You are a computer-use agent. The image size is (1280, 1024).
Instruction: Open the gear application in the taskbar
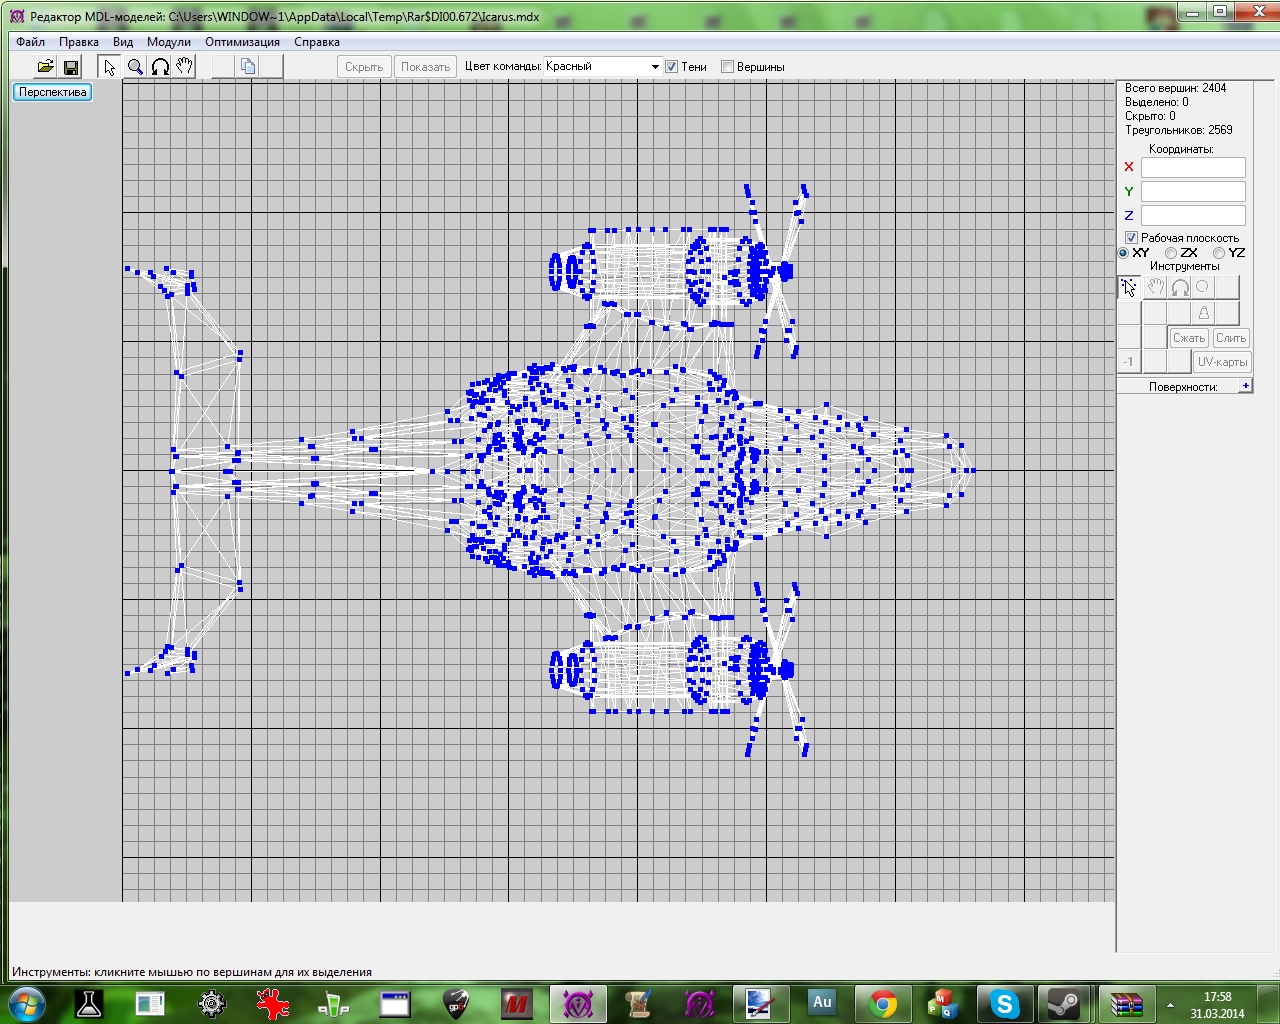(211, 1003)
